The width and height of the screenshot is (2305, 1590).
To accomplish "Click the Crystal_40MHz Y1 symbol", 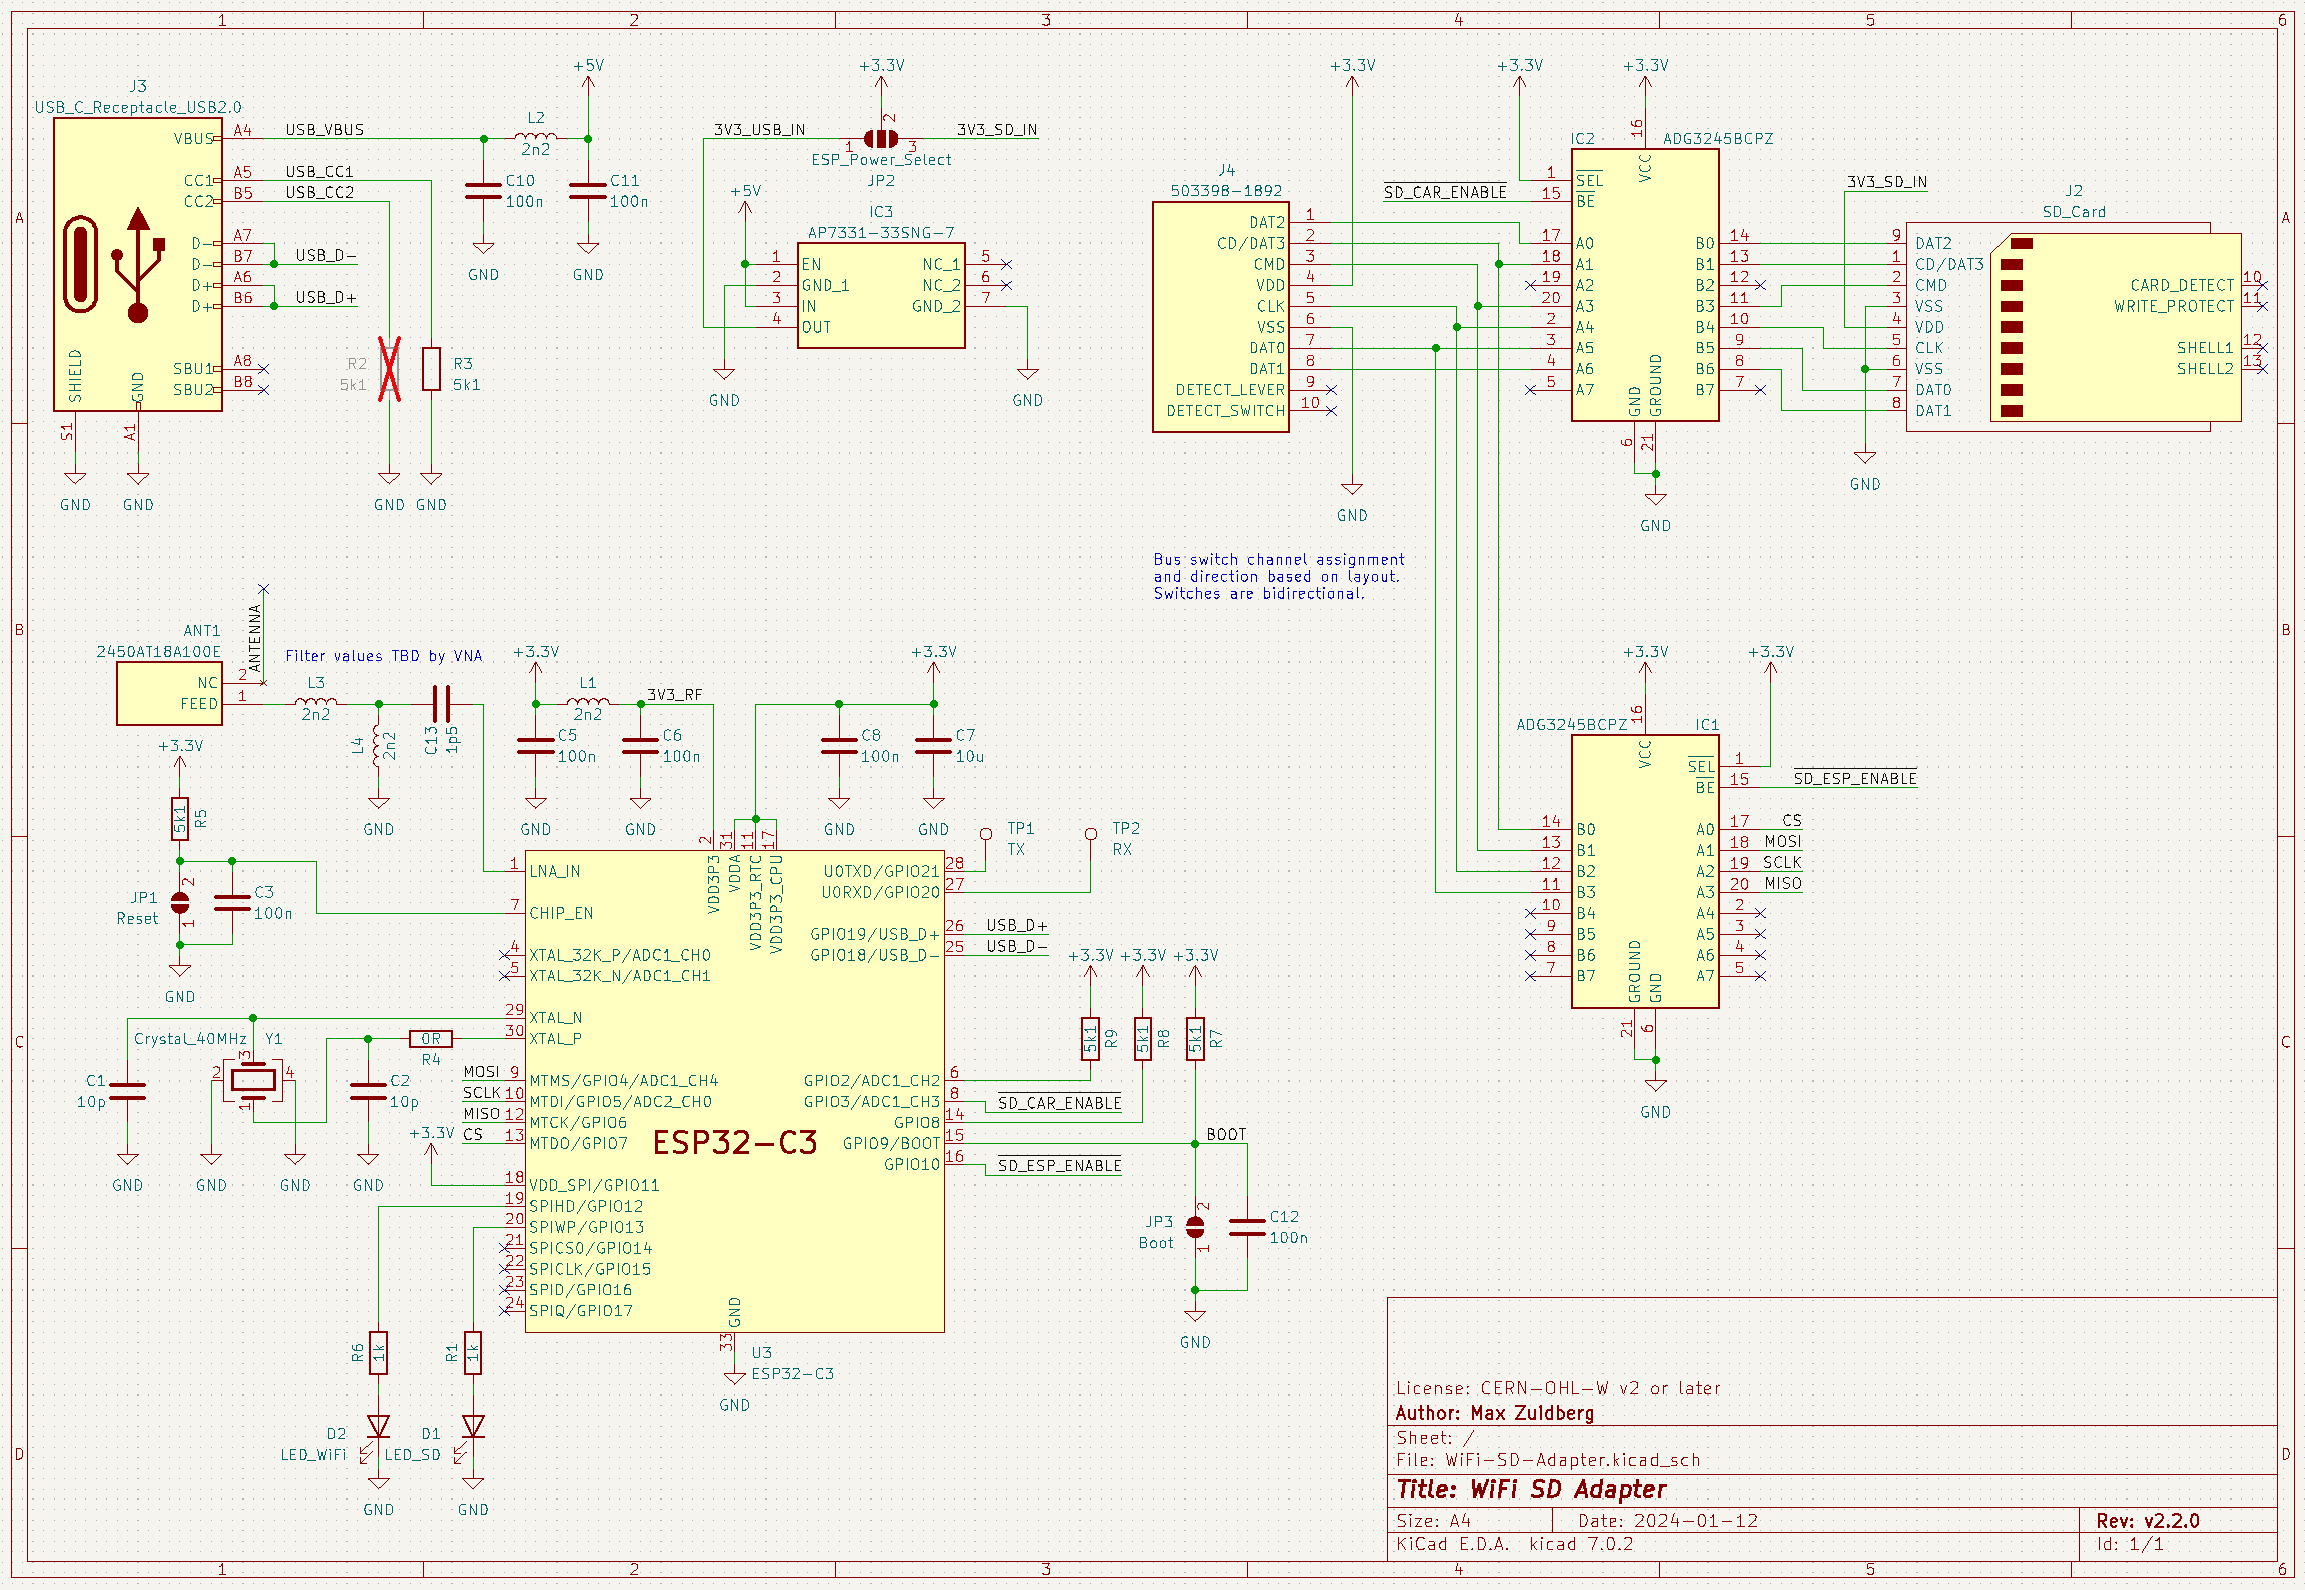I will pos(253,1080).
